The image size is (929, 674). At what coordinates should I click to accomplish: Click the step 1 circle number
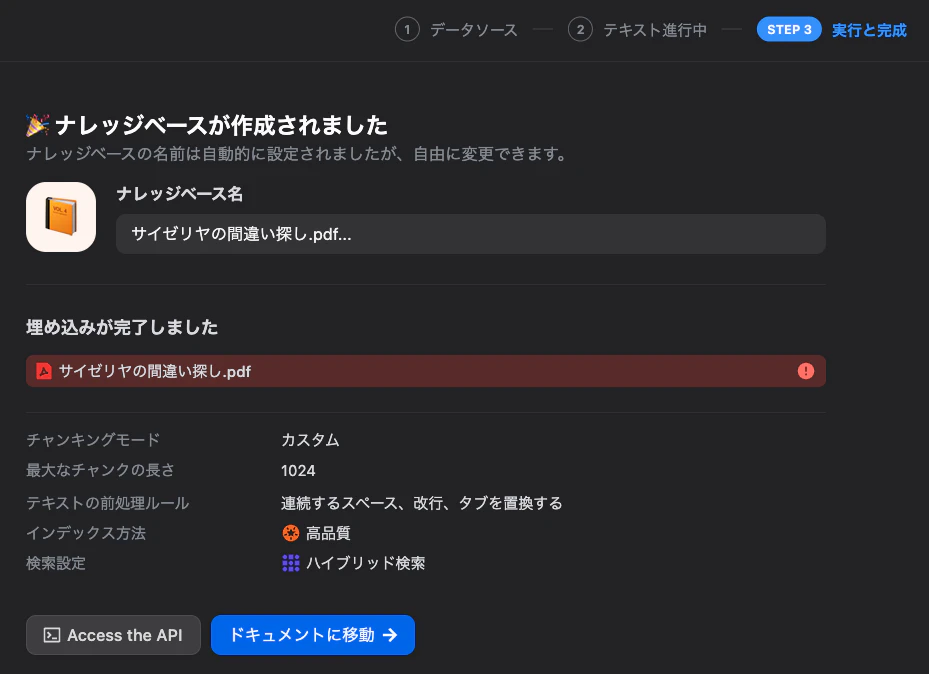click(407, 30)
